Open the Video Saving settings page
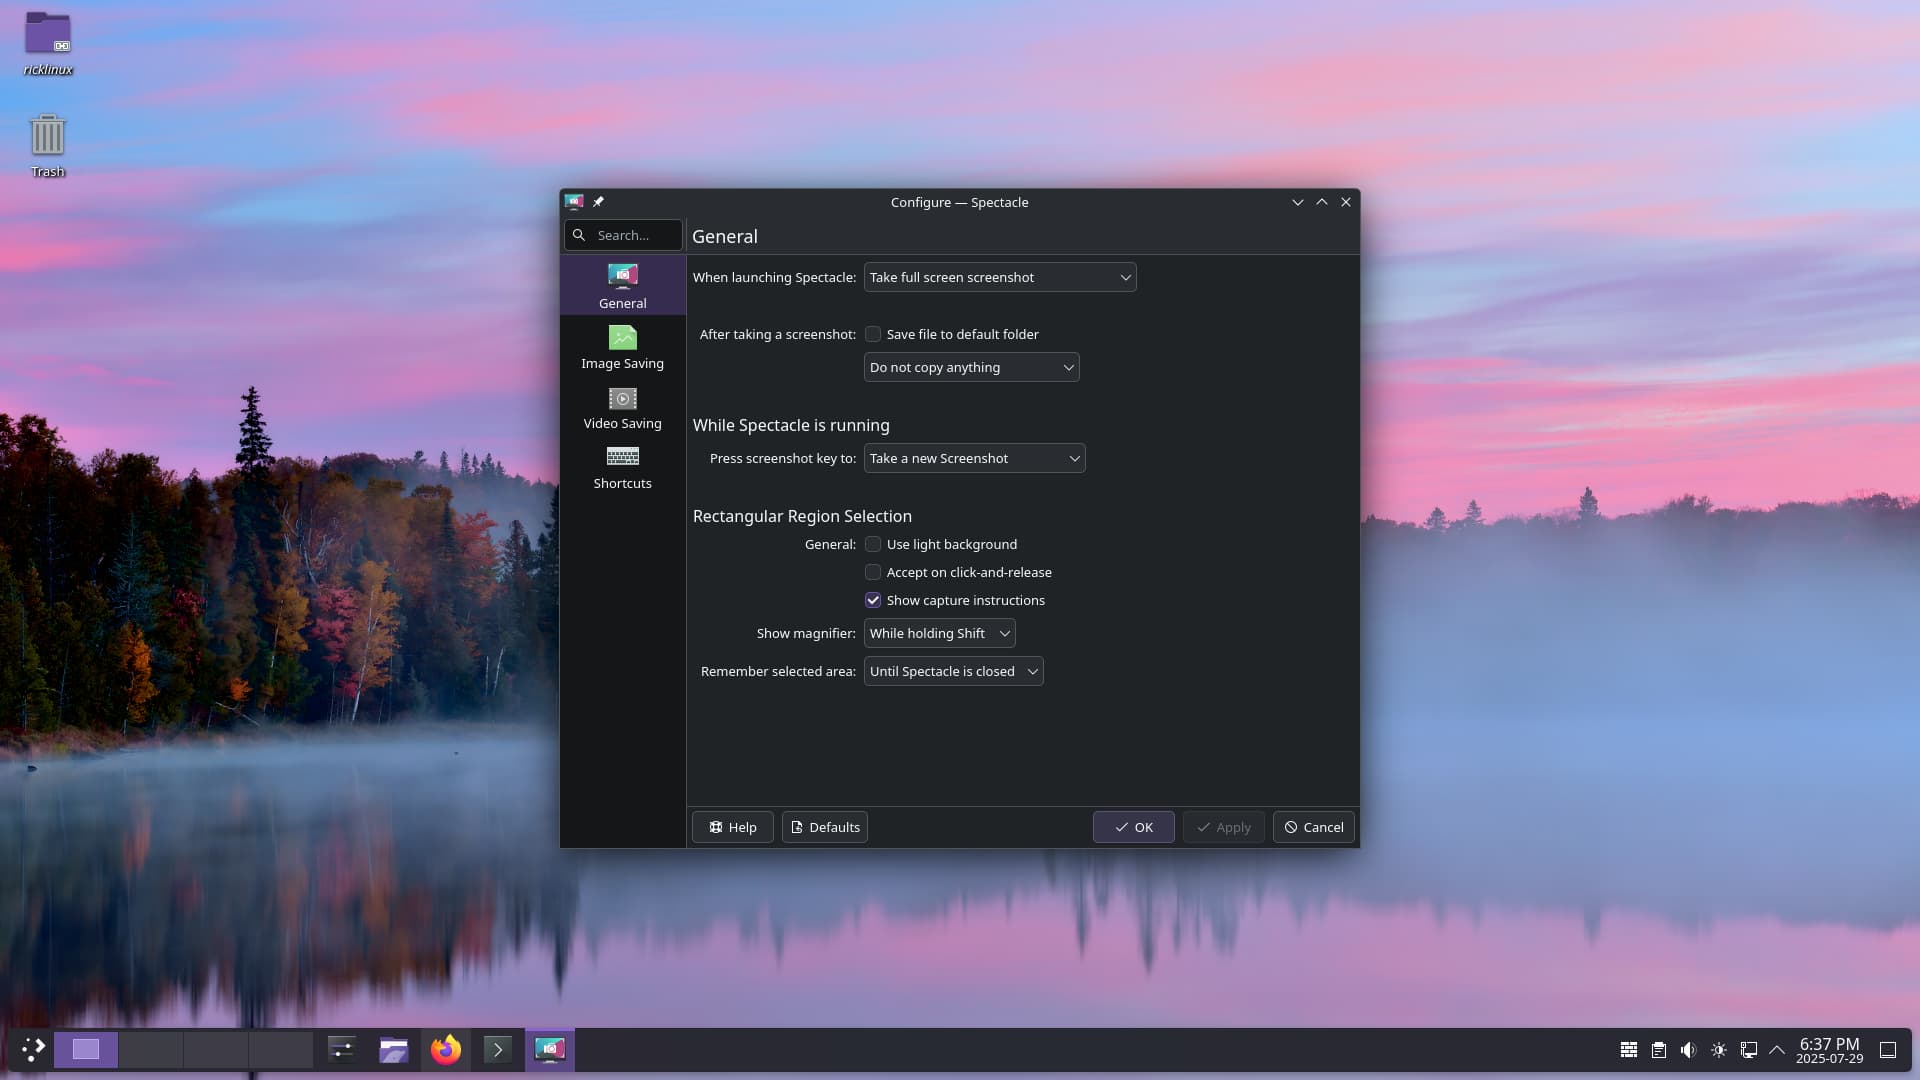1920x1080 pixels. pyautogui.click(x=622, y=407)
